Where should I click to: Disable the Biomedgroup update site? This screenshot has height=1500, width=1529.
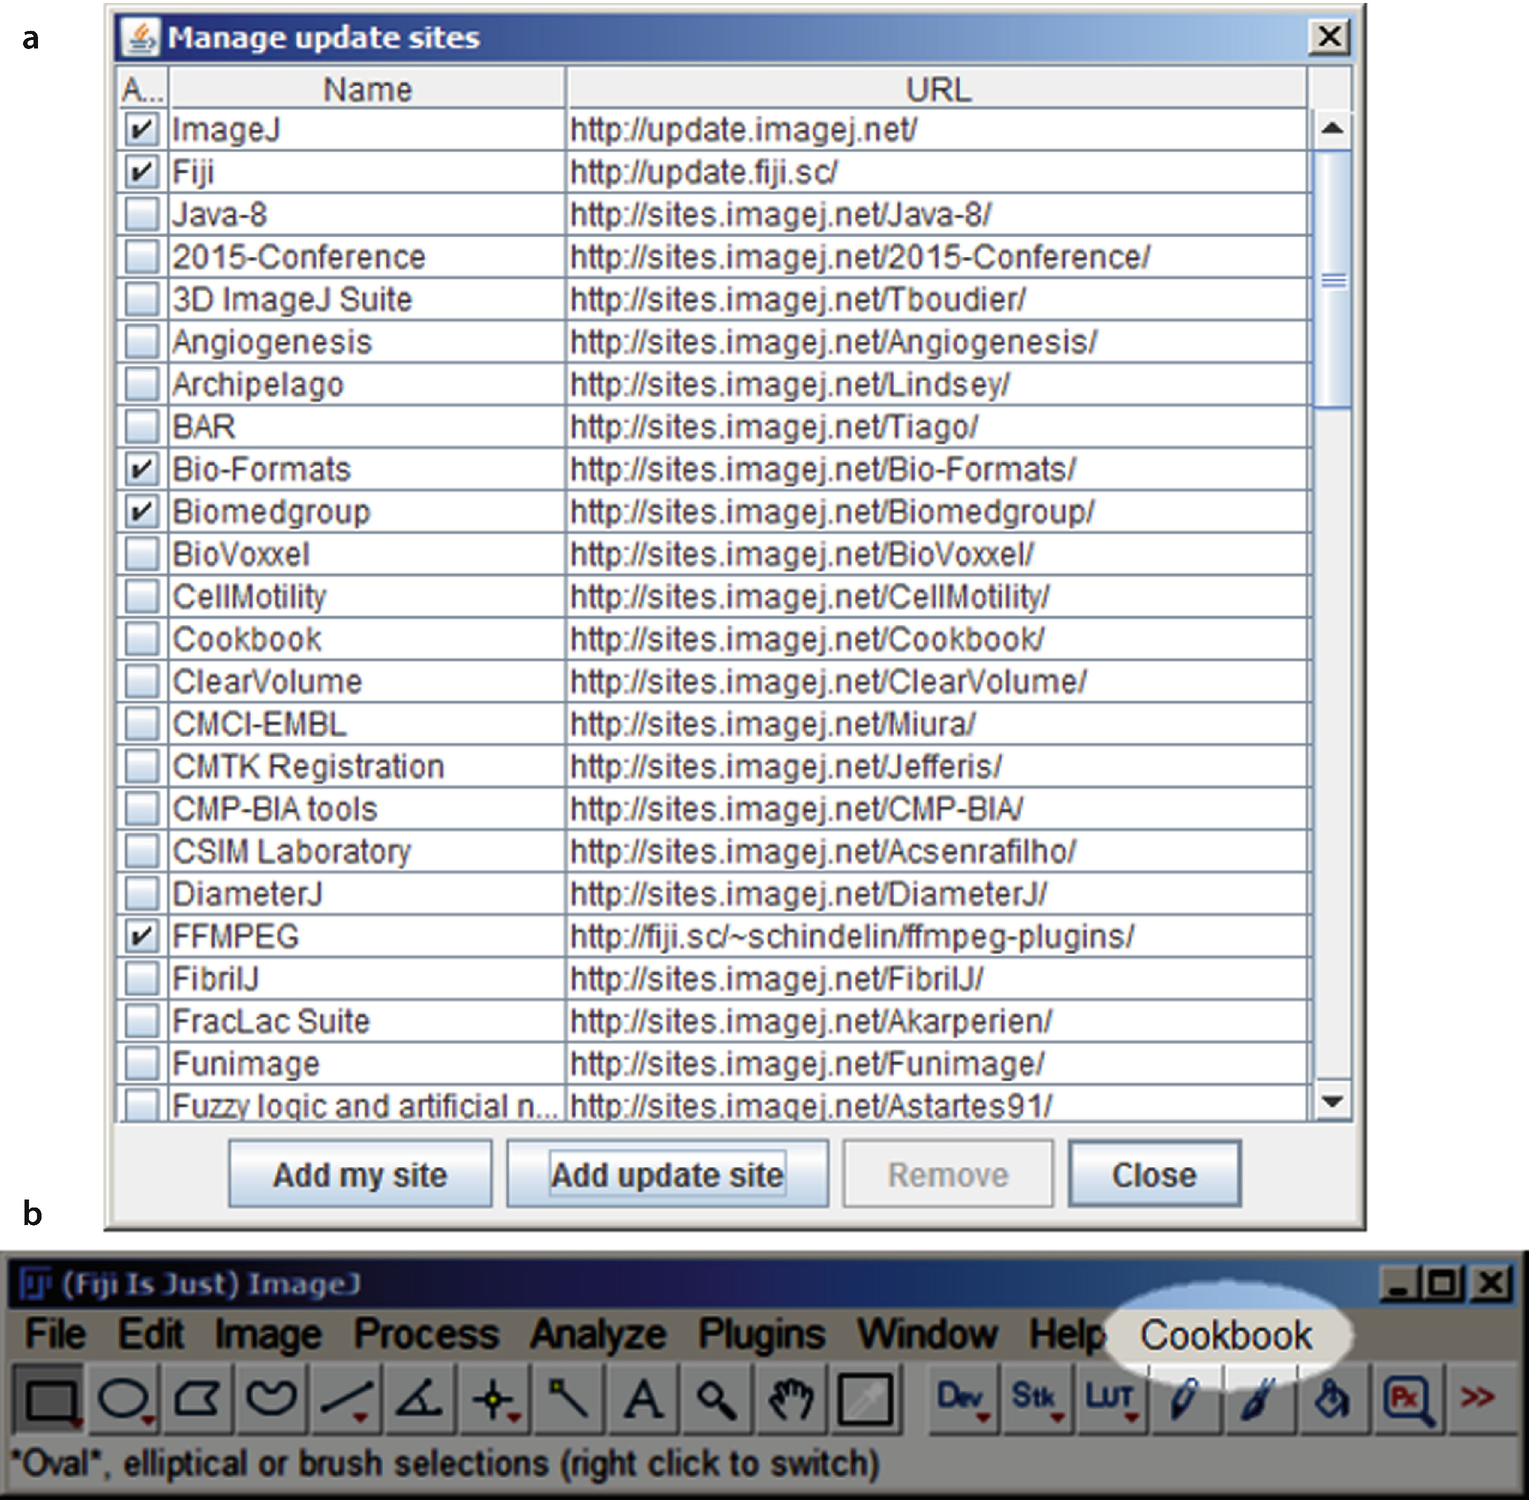coord(142,512)
